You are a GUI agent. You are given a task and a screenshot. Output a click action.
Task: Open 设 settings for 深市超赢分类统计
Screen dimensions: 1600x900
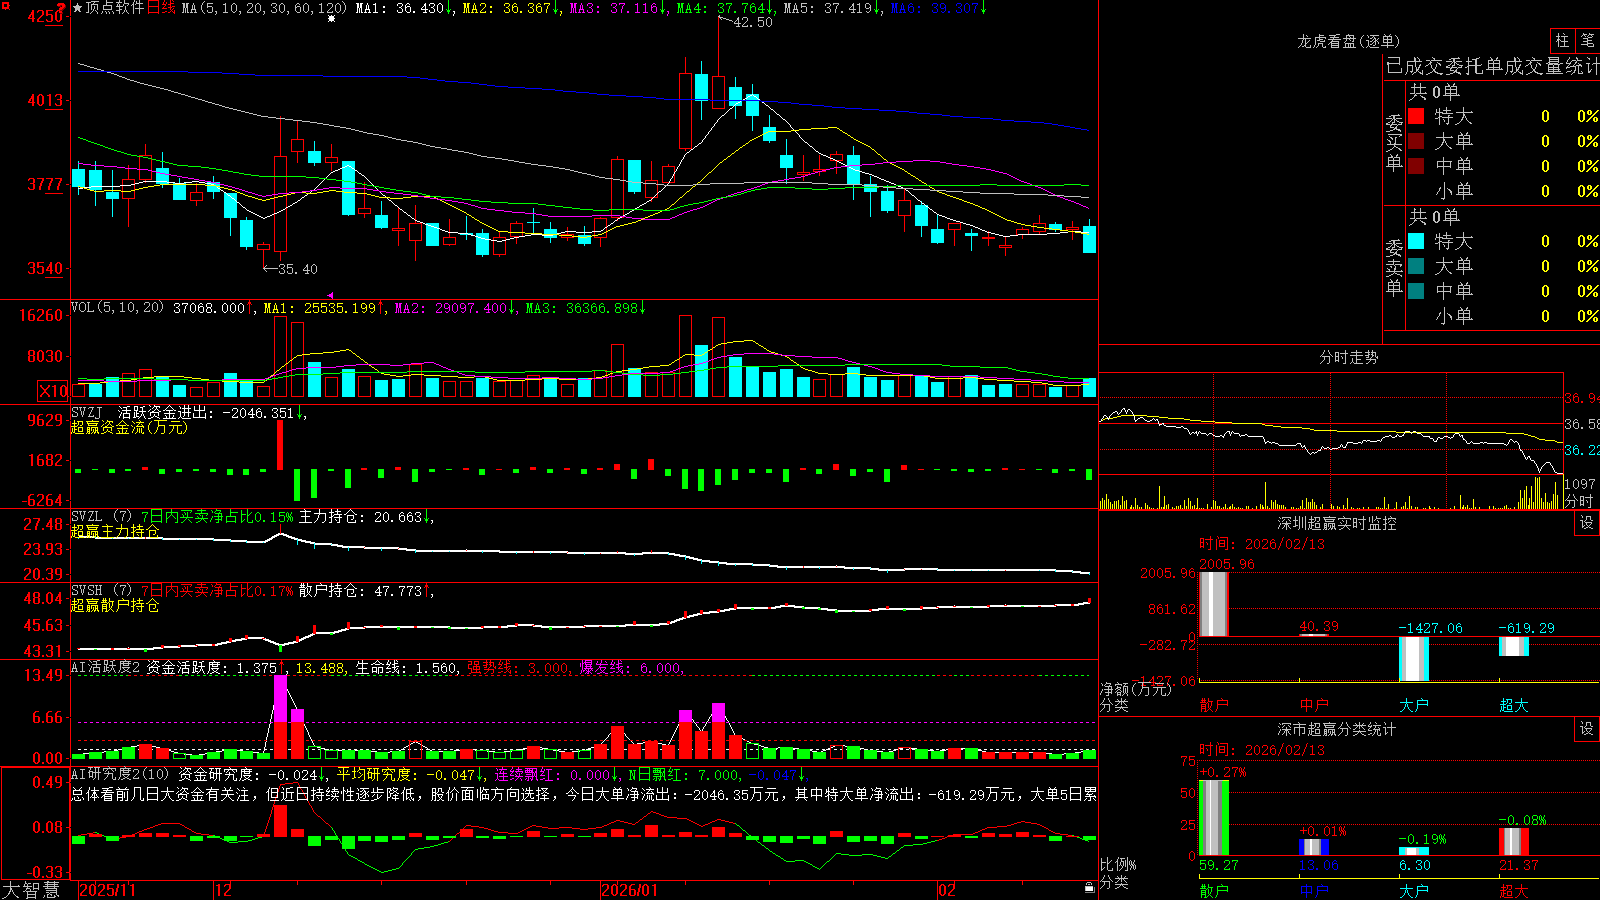click(x=1587, y=729)
